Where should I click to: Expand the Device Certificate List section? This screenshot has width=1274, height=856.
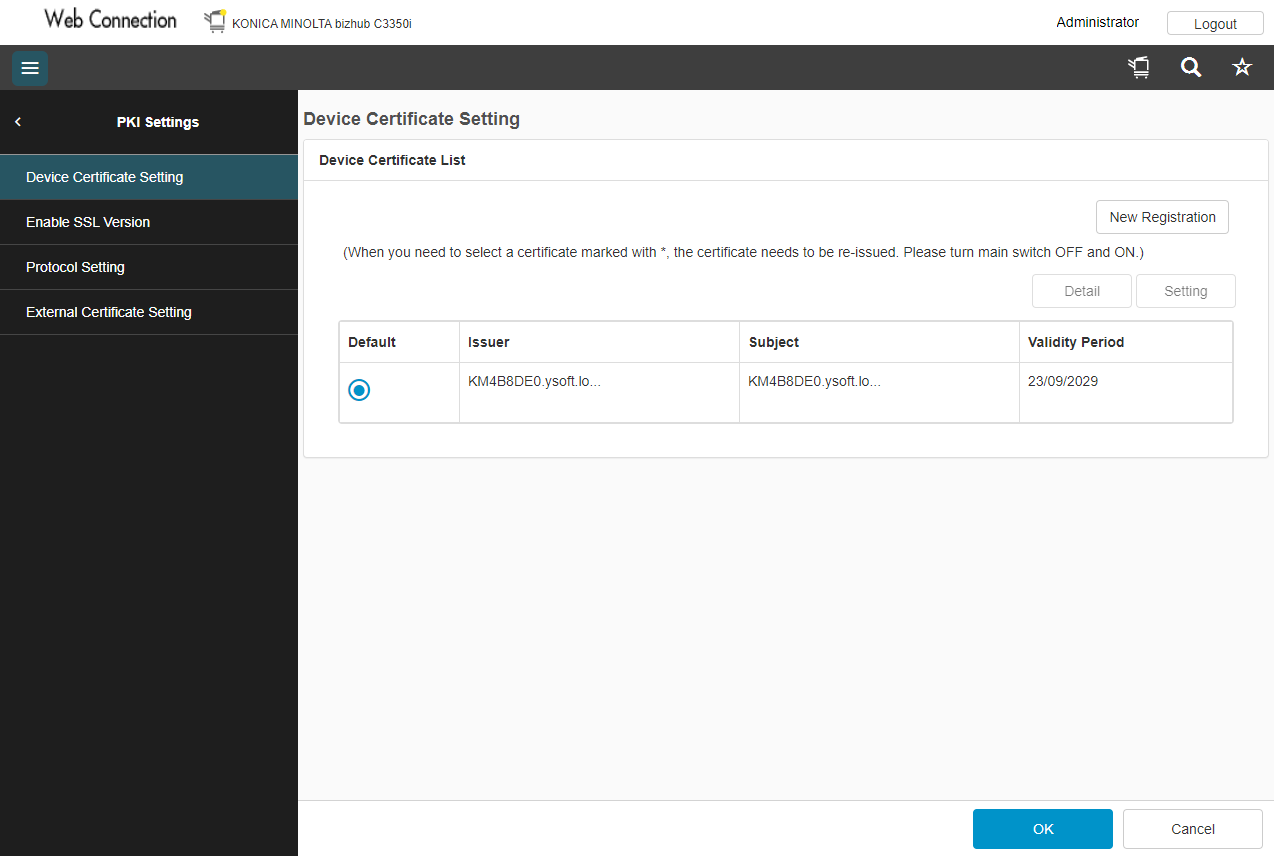pos(391,160)
